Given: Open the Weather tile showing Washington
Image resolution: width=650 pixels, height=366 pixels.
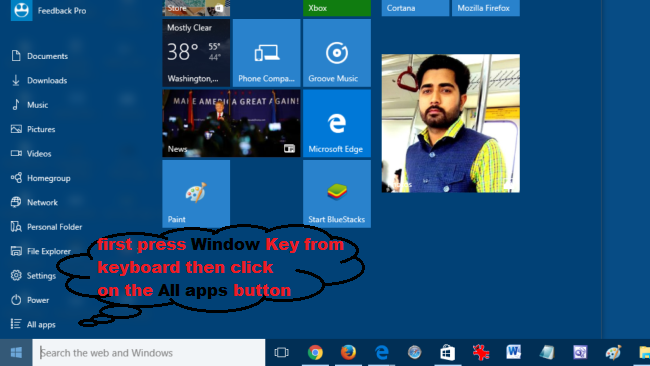Looking at the screenshot, I should [x=196, y=53].
